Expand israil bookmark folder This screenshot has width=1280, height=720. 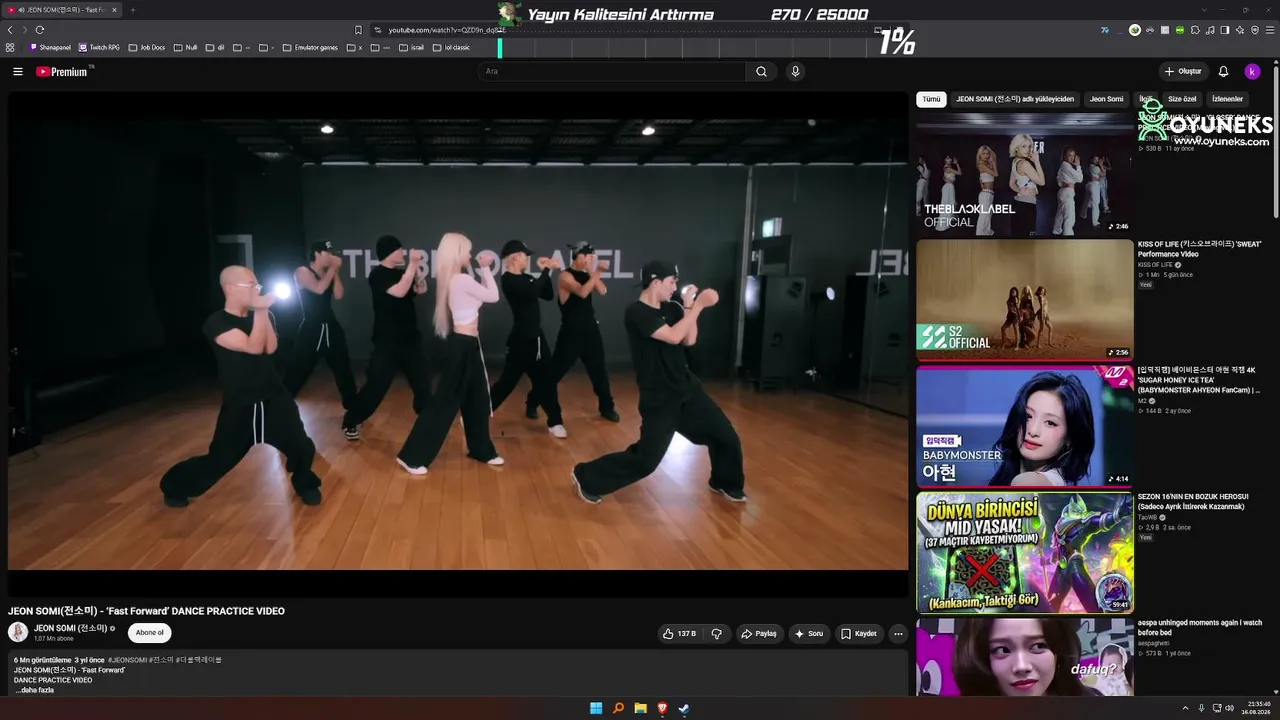coord(411,47)
